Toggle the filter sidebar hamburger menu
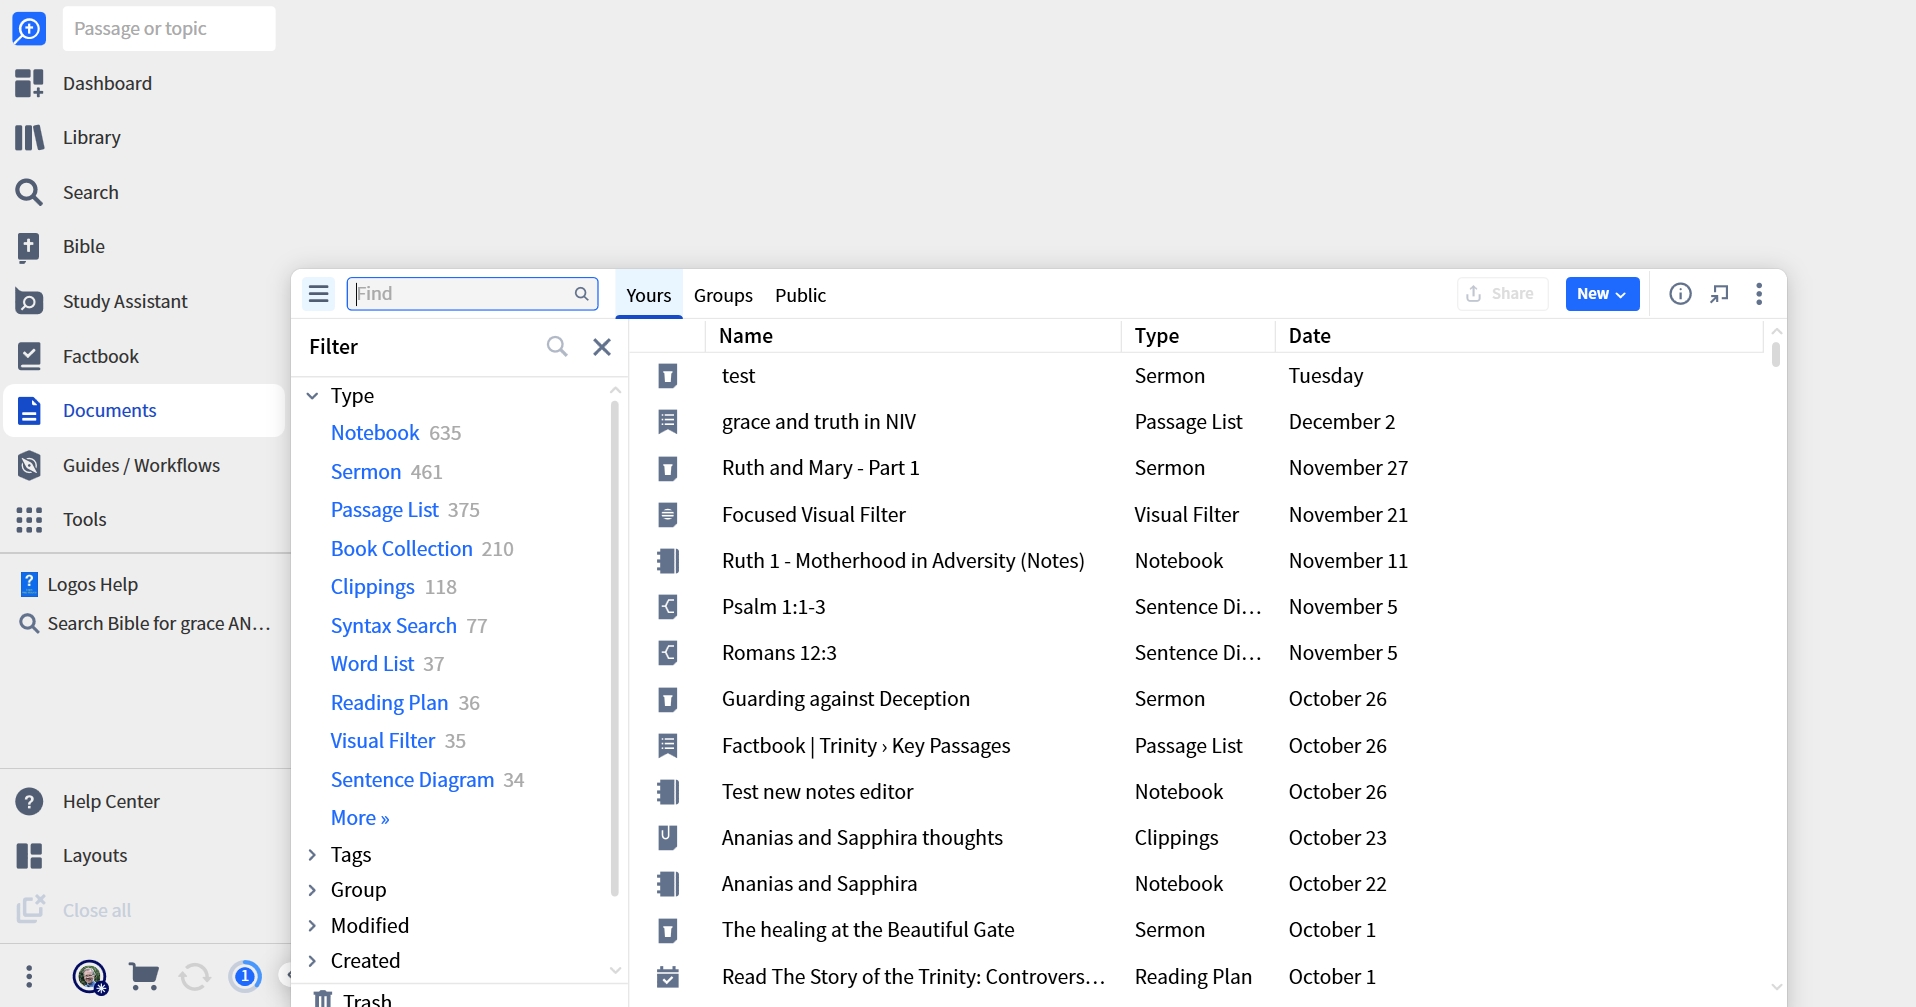The height and width of the screenshot is (1007, 1916). pos(319,293)
